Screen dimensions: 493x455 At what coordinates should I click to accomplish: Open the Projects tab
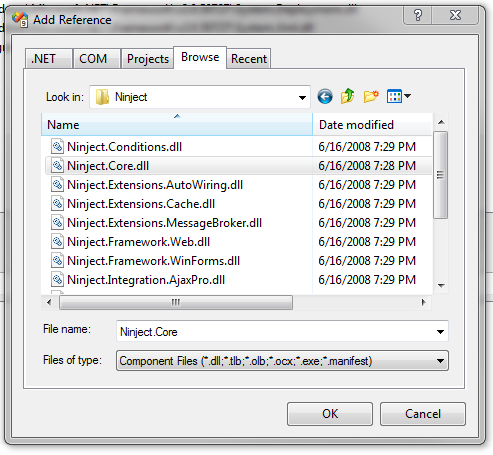(148, 59)
